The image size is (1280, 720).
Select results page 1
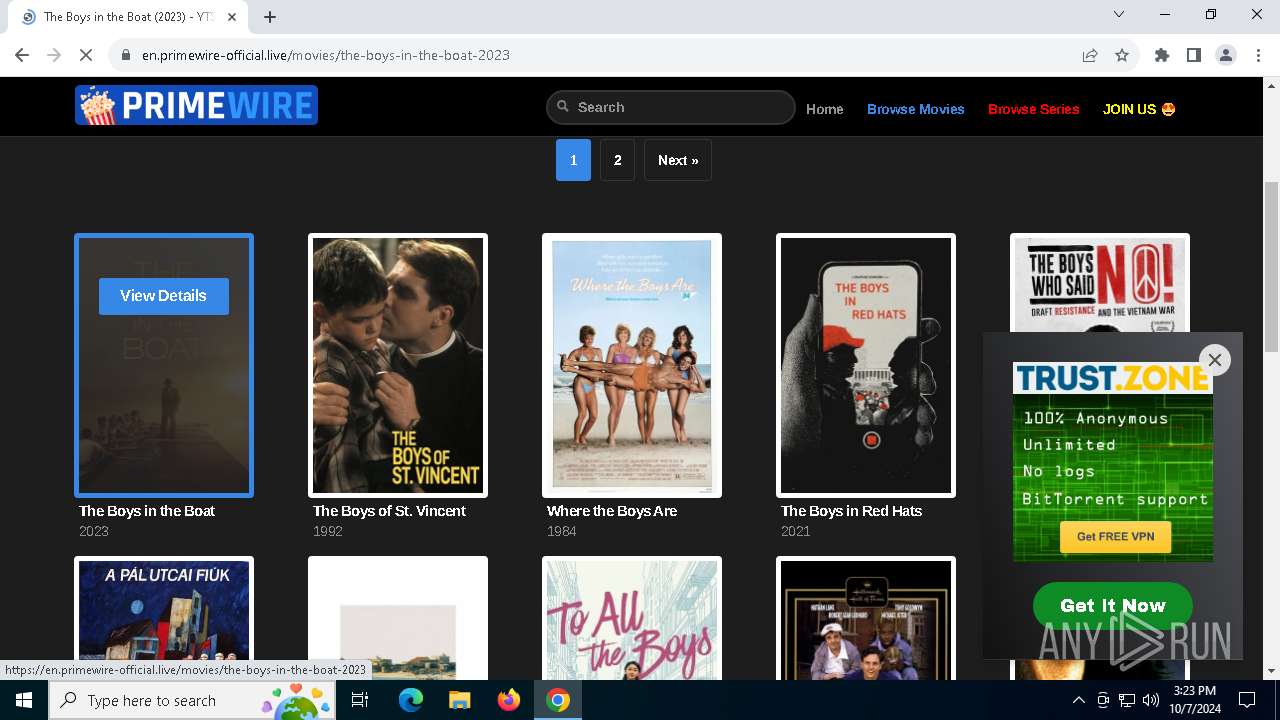point(573,160)
